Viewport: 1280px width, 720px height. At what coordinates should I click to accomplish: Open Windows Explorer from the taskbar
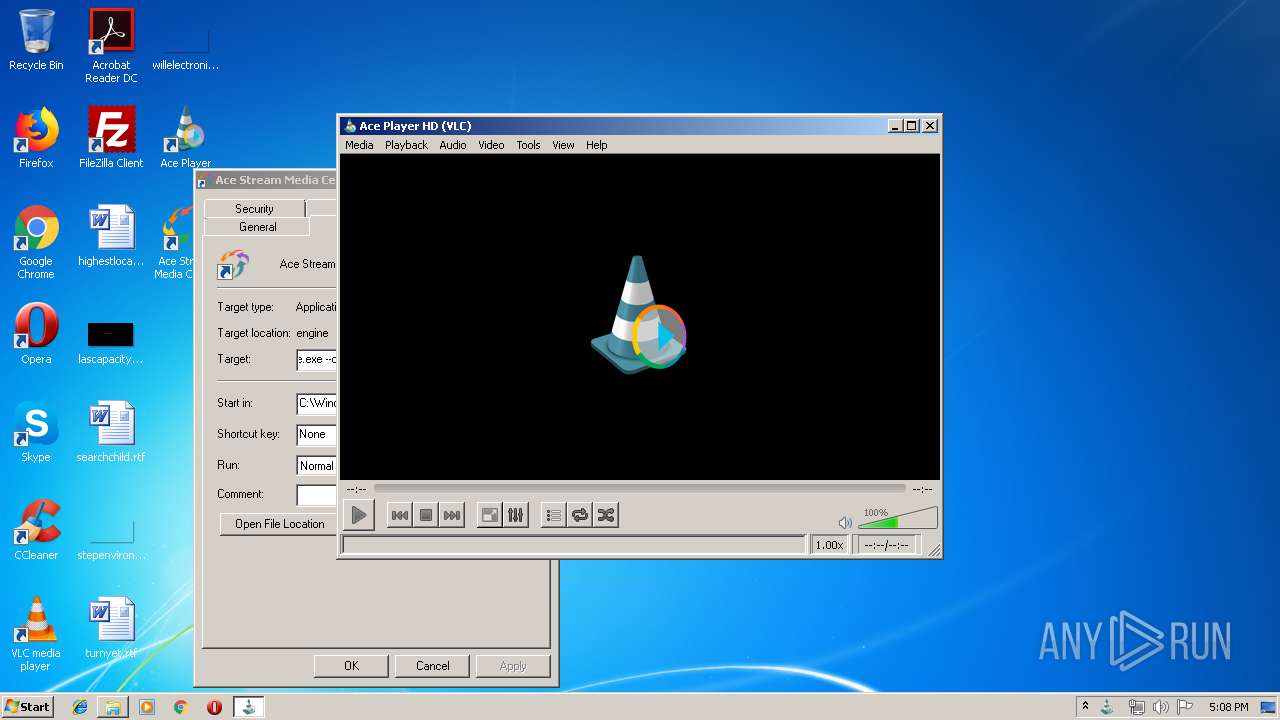click(x=113, y=707)
